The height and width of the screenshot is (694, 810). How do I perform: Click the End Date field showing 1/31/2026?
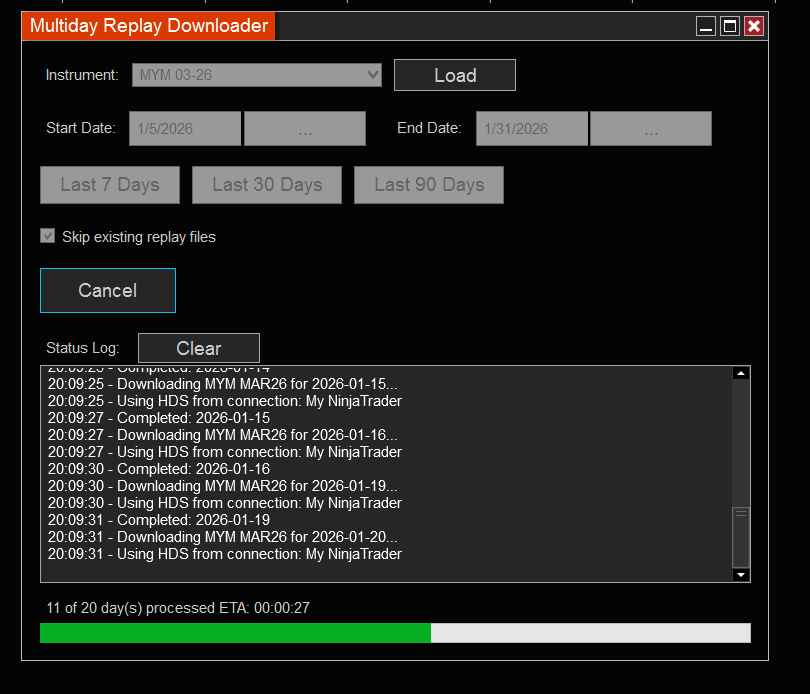pos(532,129)
